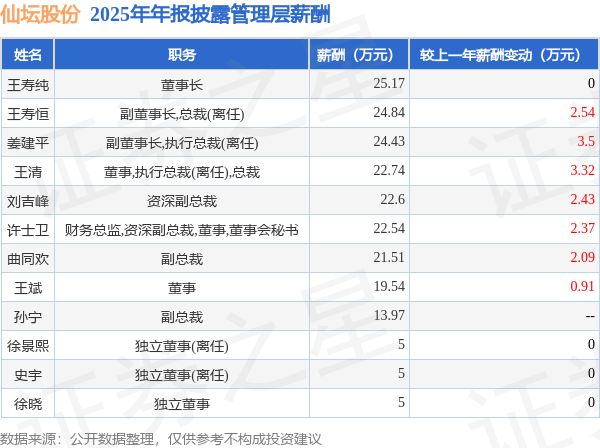Click the red change value 3.5
600x448 pixels.
pyautogui.click(x=586, y=142)
